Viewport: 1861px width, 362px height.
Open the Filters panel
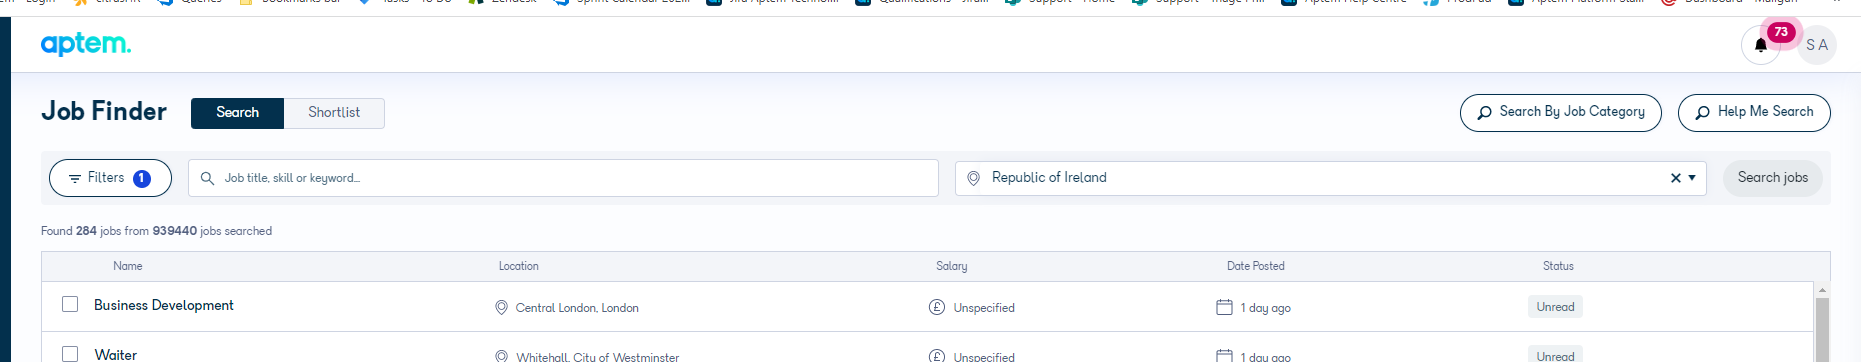pos(110,178)
